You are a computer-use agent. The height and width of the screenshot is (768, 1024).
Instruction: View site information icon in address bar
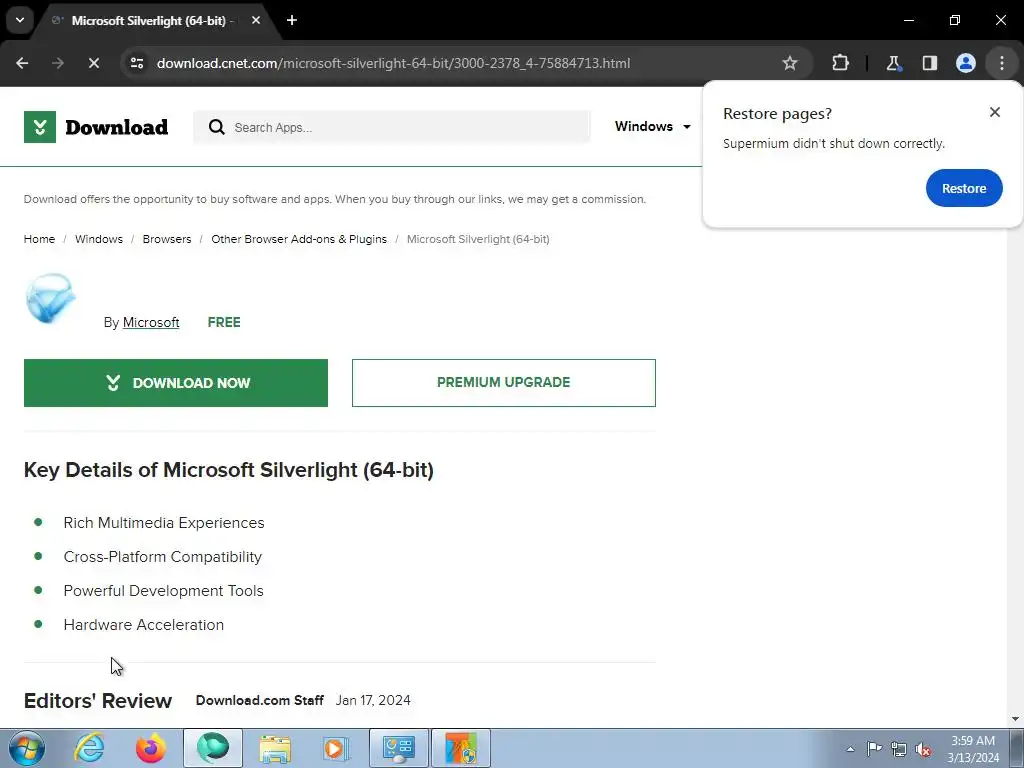[137, 63]
